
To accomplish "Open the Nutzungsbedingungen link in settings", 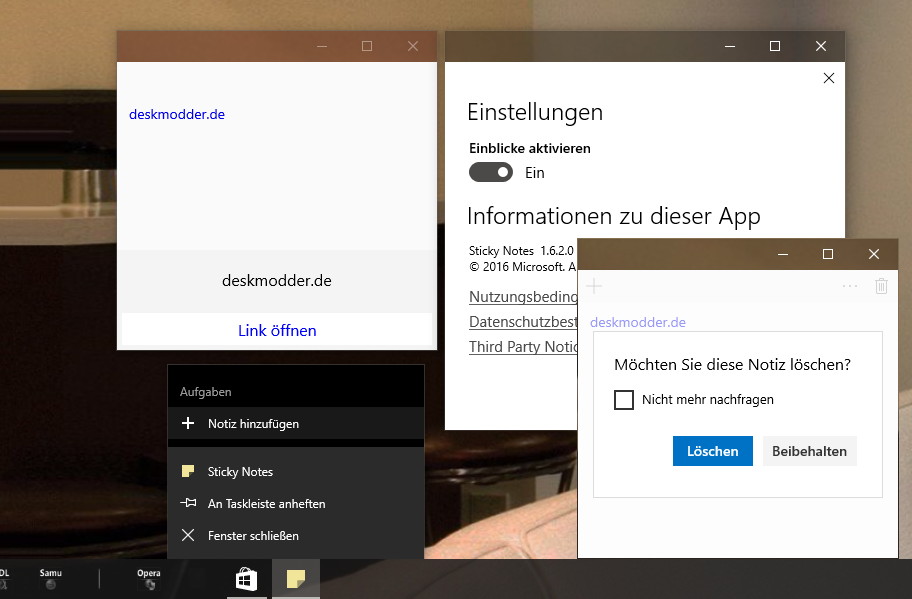I will (x=523, y=297).
